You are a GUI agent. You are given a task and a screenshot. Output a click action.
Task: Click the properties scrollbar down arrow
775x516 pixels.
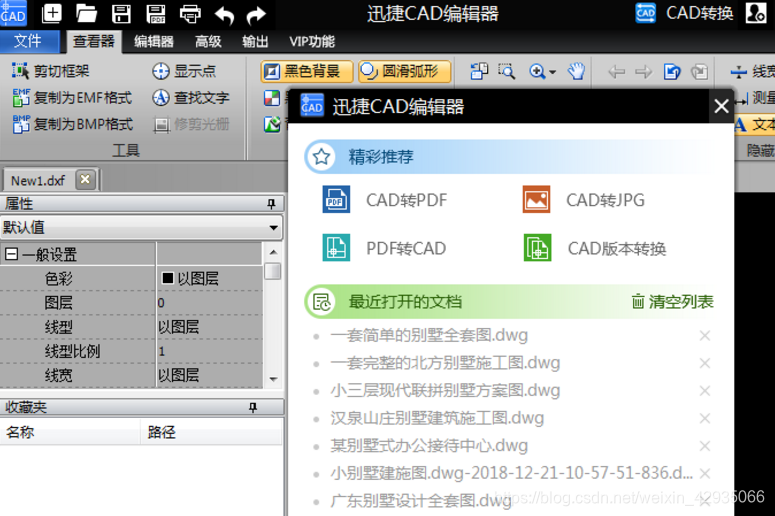(273, 379)
